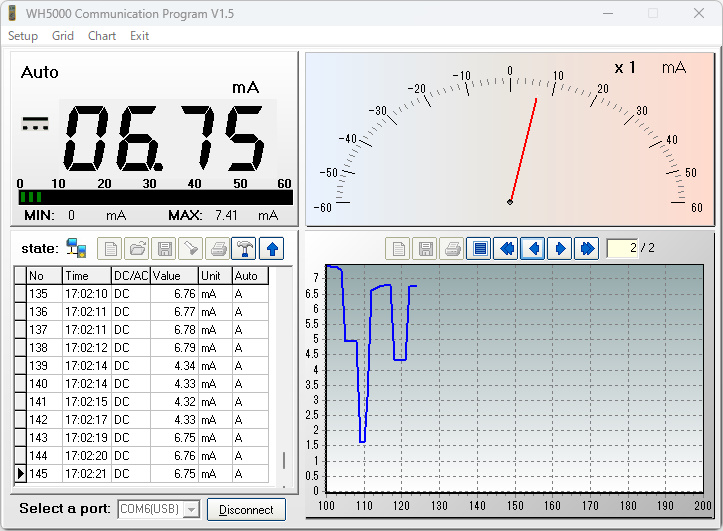Viewport: 723px width, 531px height.
Task: Click the network connection state icon
Action: click(76, 248)
